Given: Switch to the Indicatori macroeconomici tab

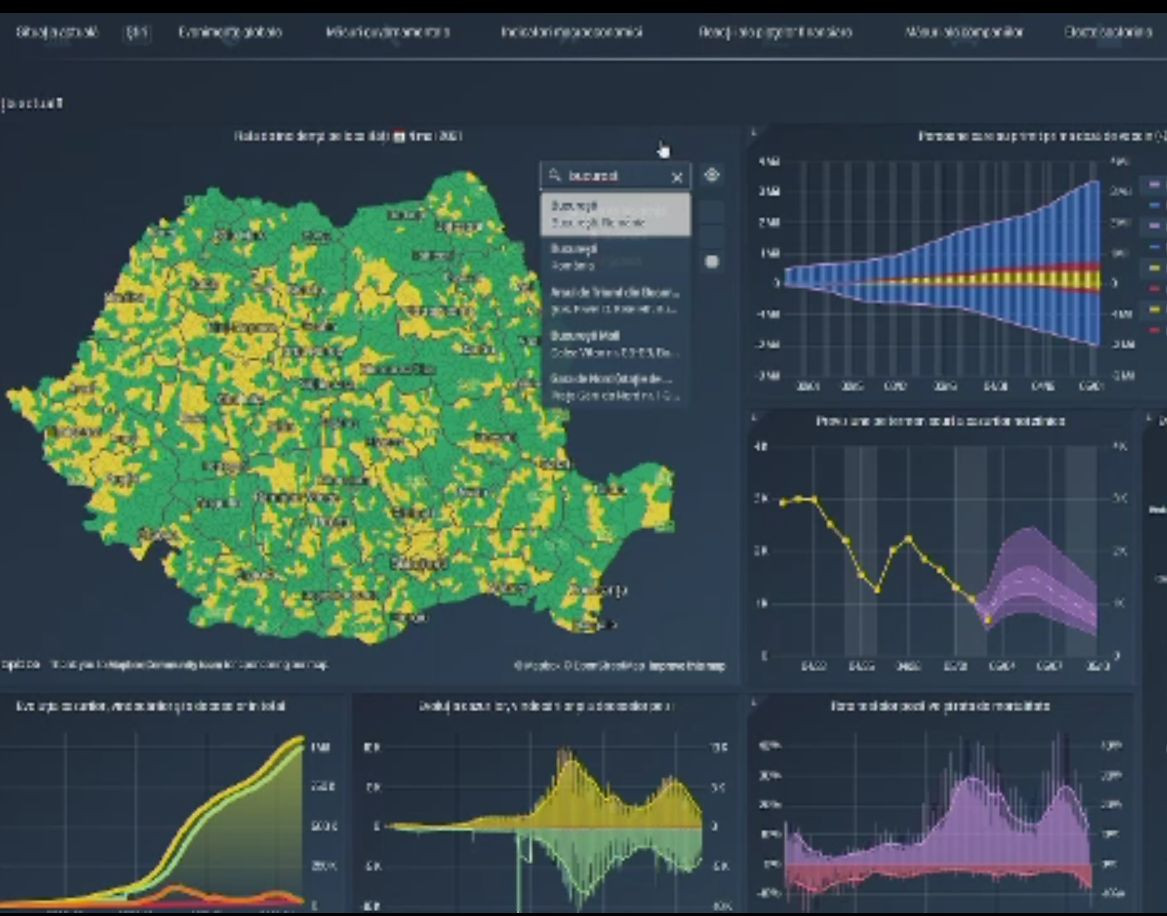Looking at the screenshot, I should coord(571,32).
